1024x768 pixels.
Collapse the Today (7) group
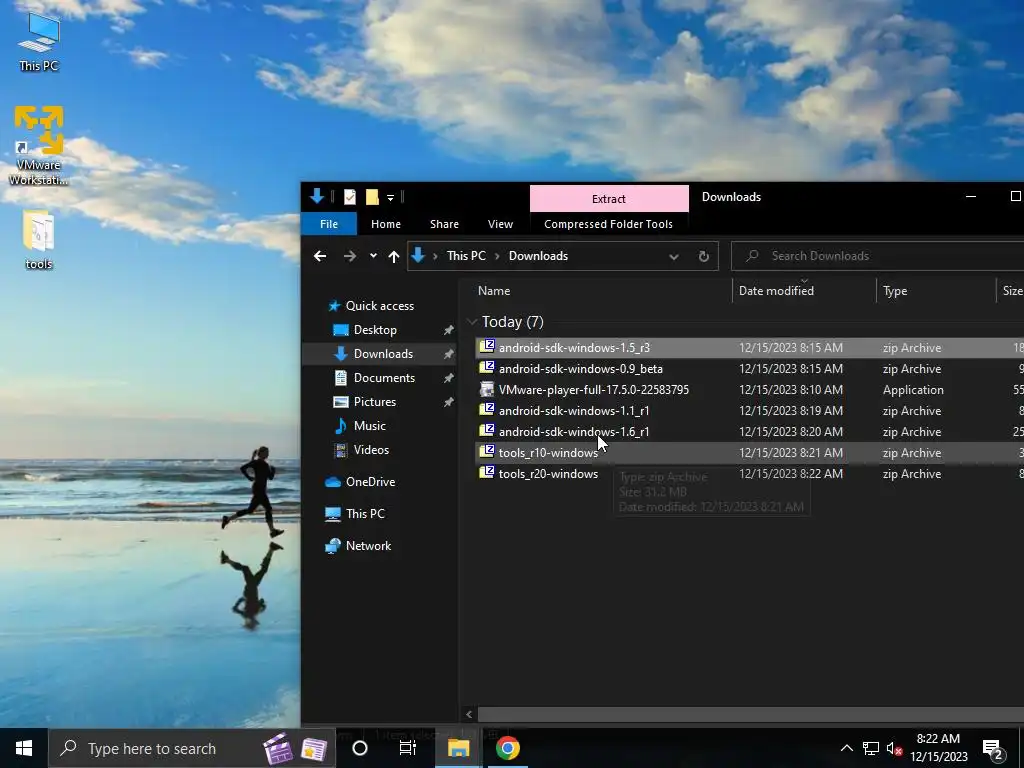point(472,322)
